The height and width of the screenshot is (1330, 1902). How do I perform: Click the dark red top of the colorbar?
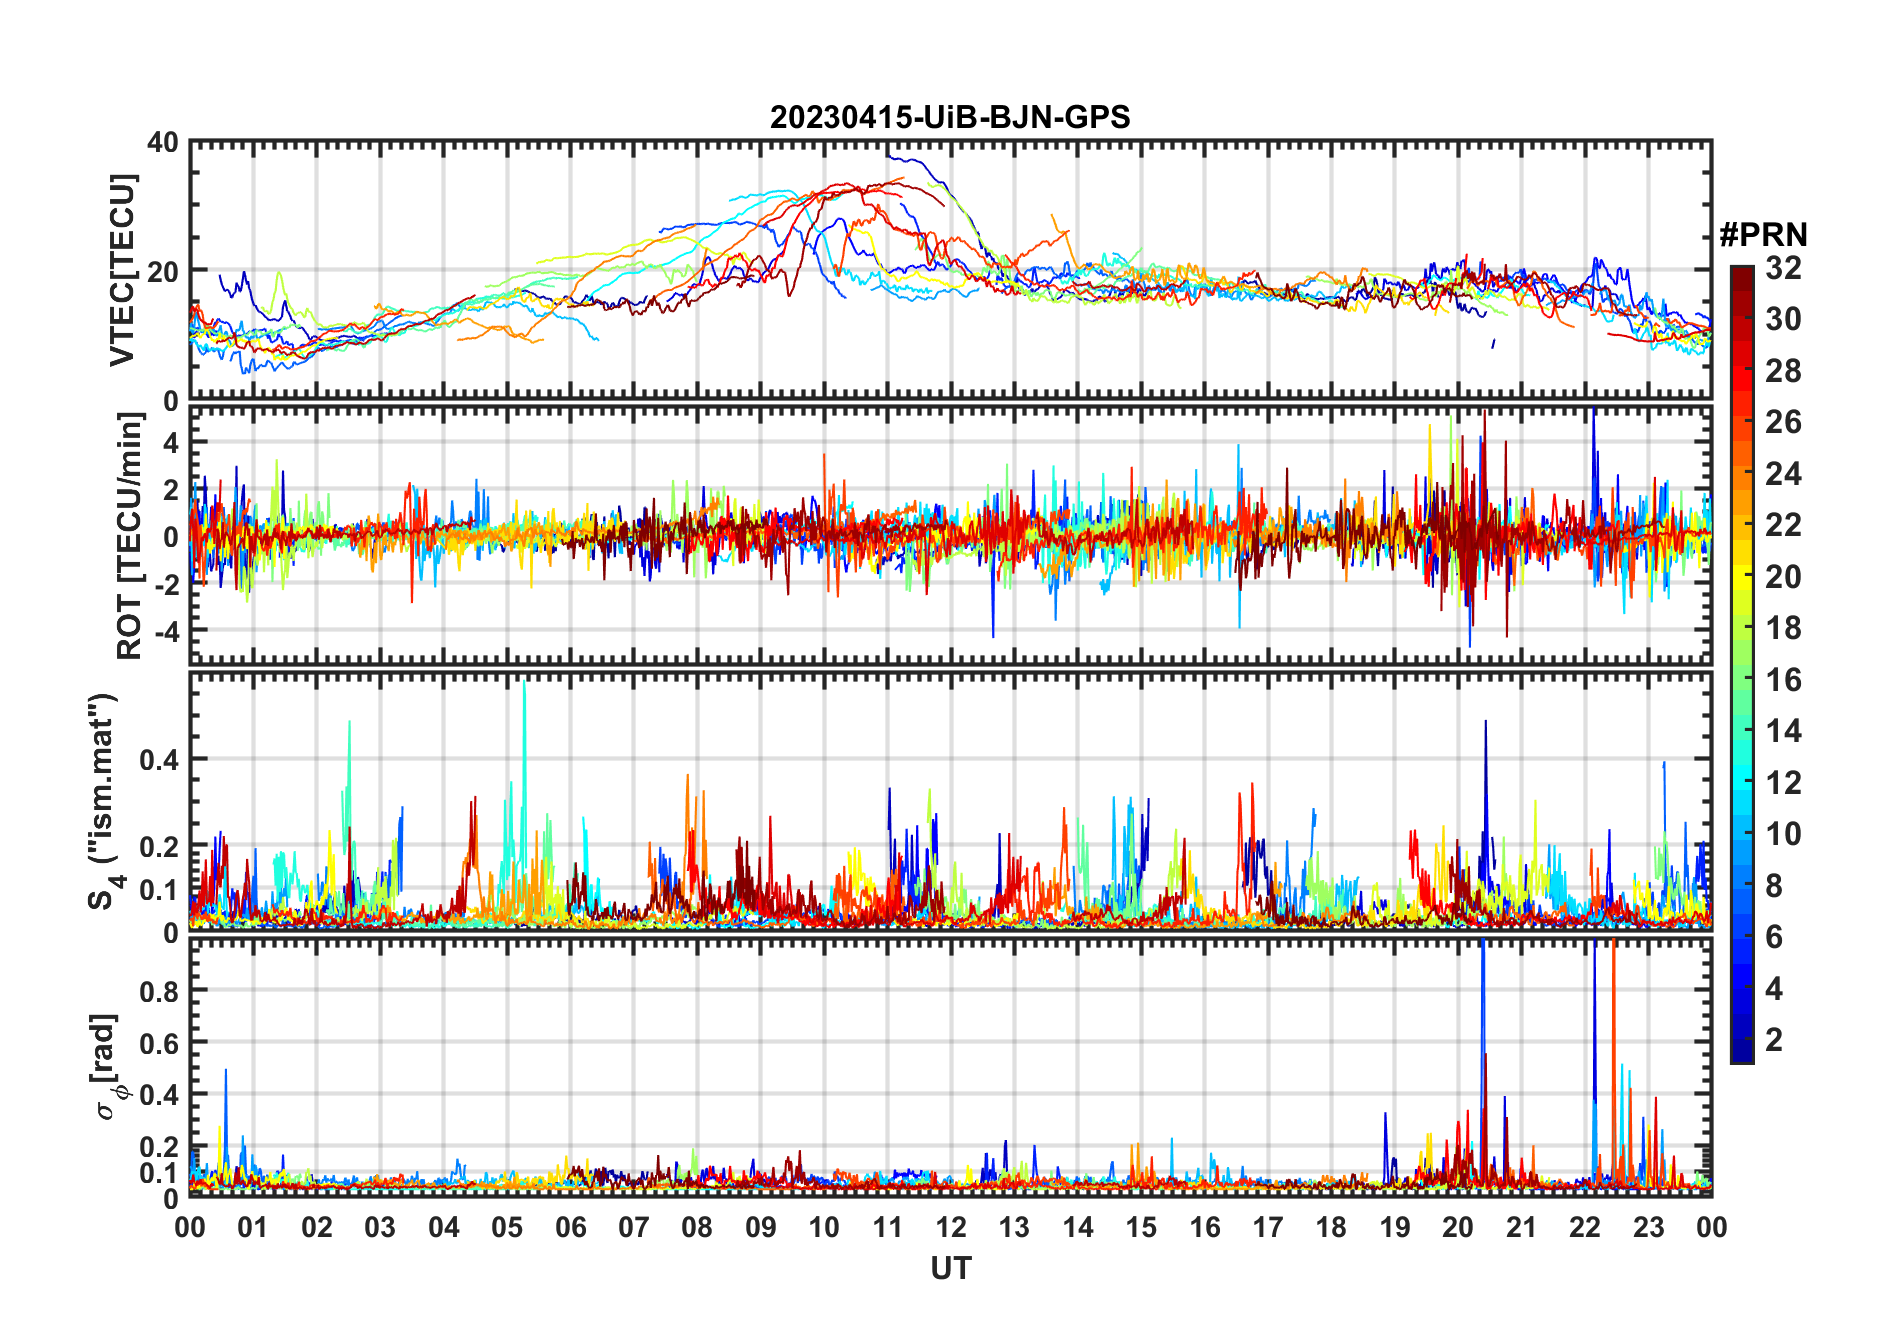1742,274
